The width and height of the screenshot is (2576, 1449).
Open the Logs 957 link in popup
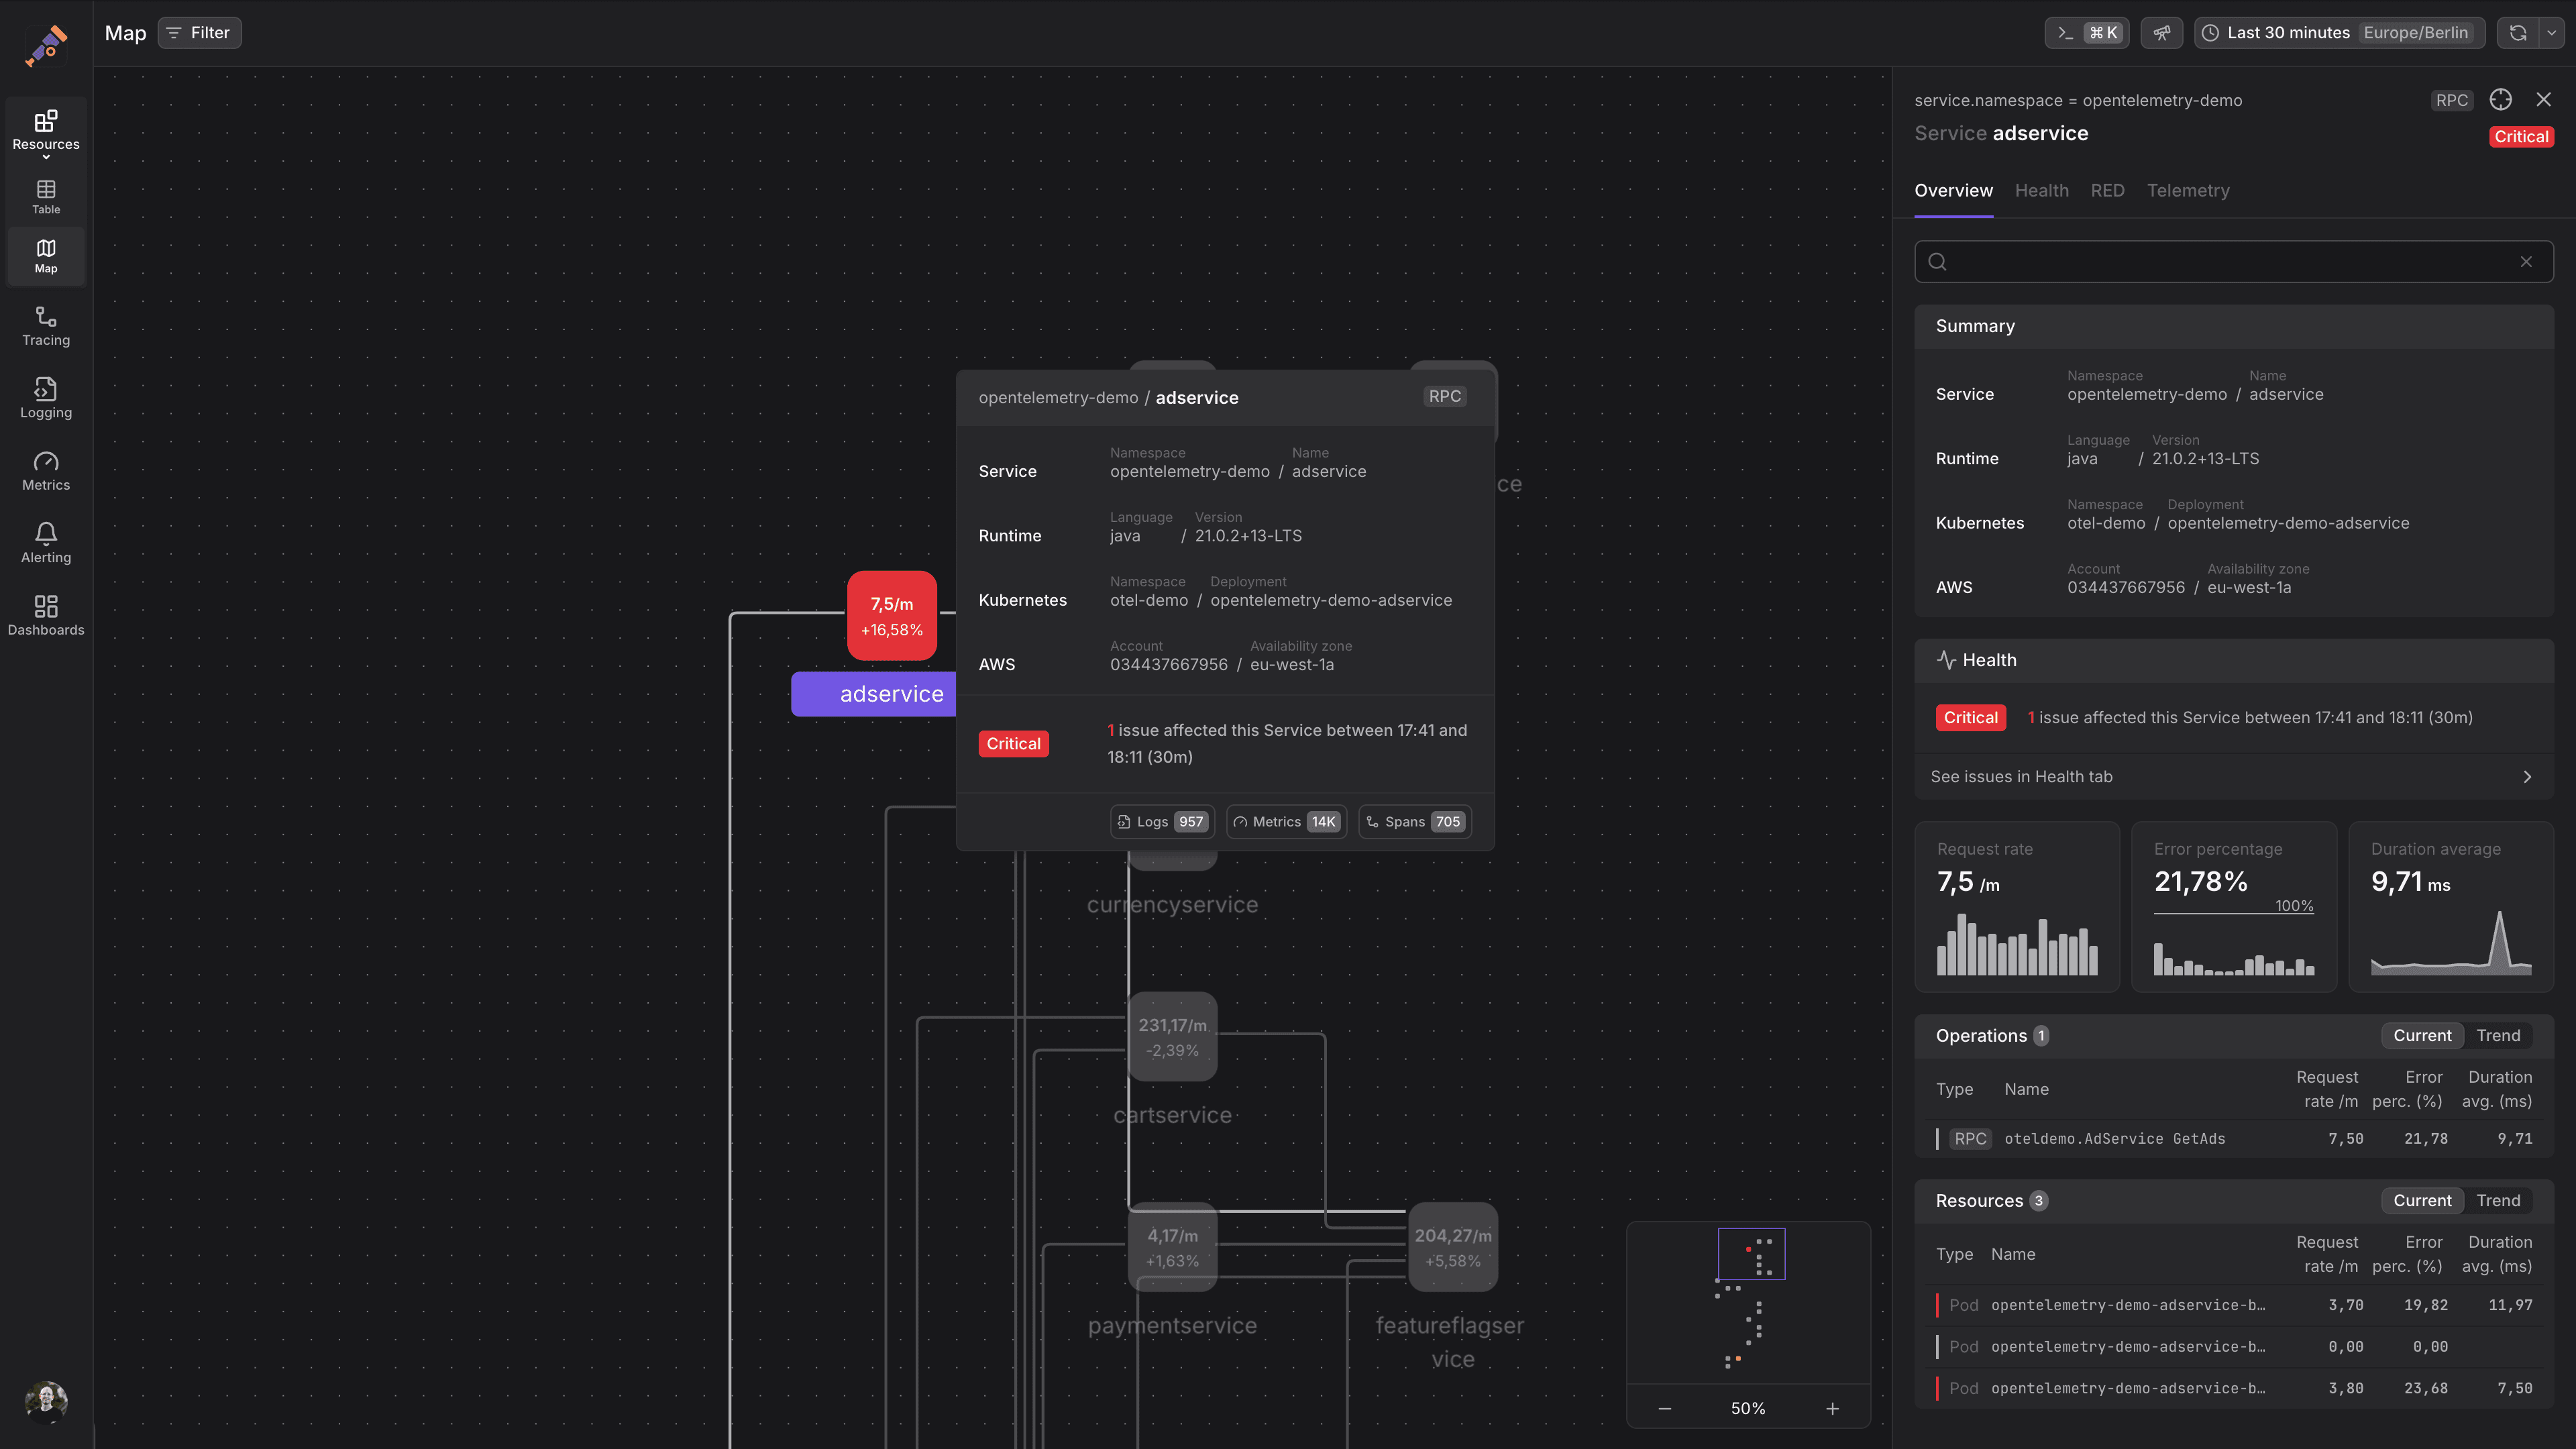point(1162,822)
